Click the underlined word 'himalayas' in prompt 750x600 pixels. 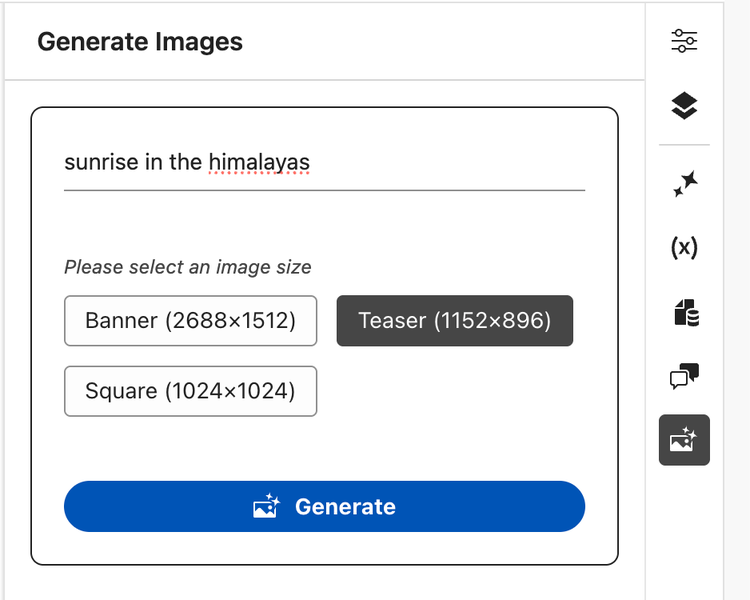tap(259, 162)
